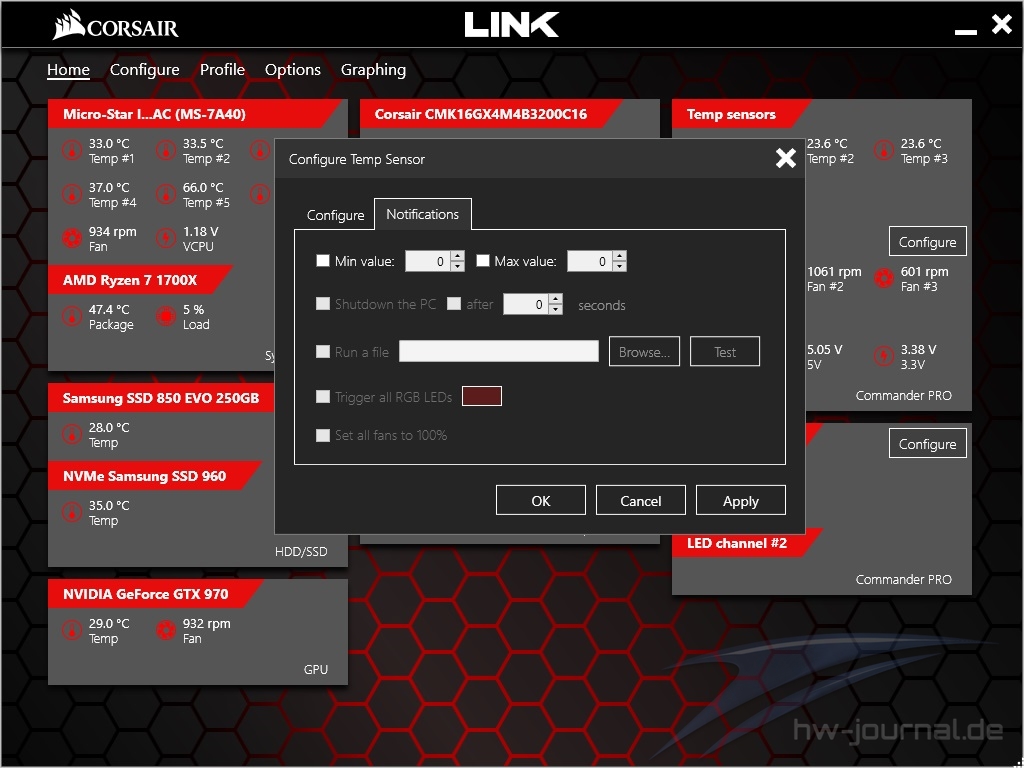1024x768 pixels.
Task: Click Browse... to choose a file
Action: tap(645, 351)
